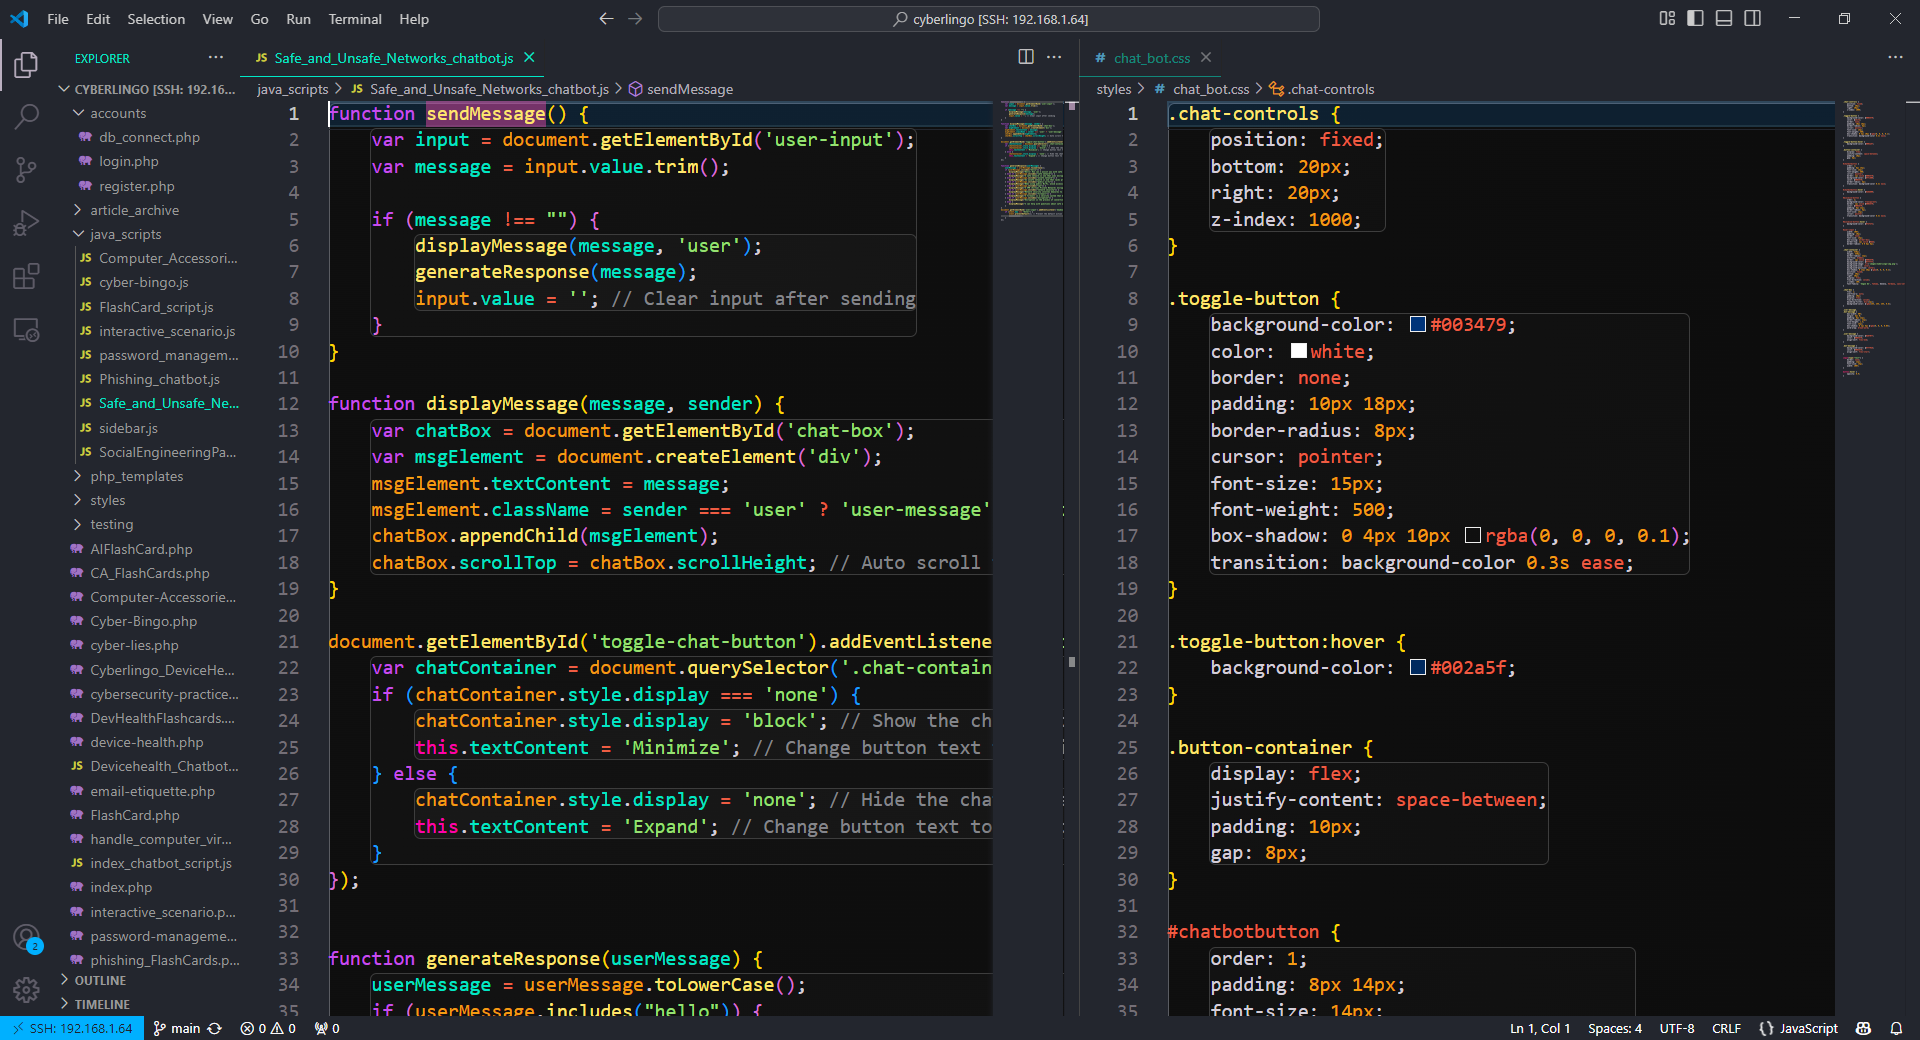This screenshot has width=1920, height=1040.
Task: Click the VS Code logo icon
Action: pos(19,19)
